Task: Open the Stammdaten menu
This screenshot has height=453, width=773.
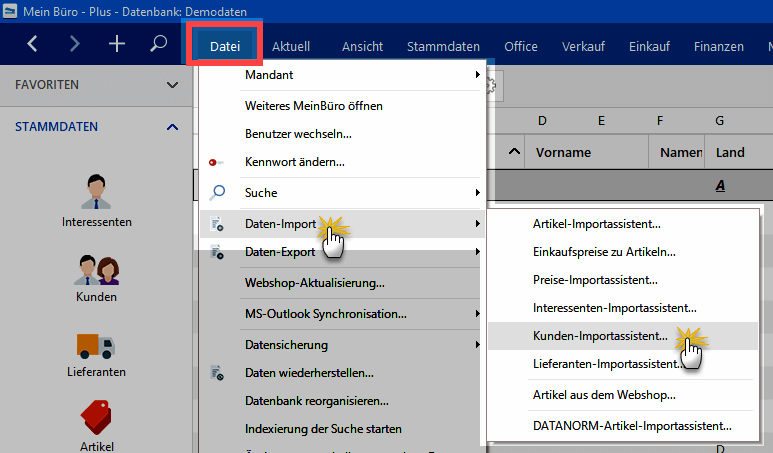Action: (x=443, y=46)
